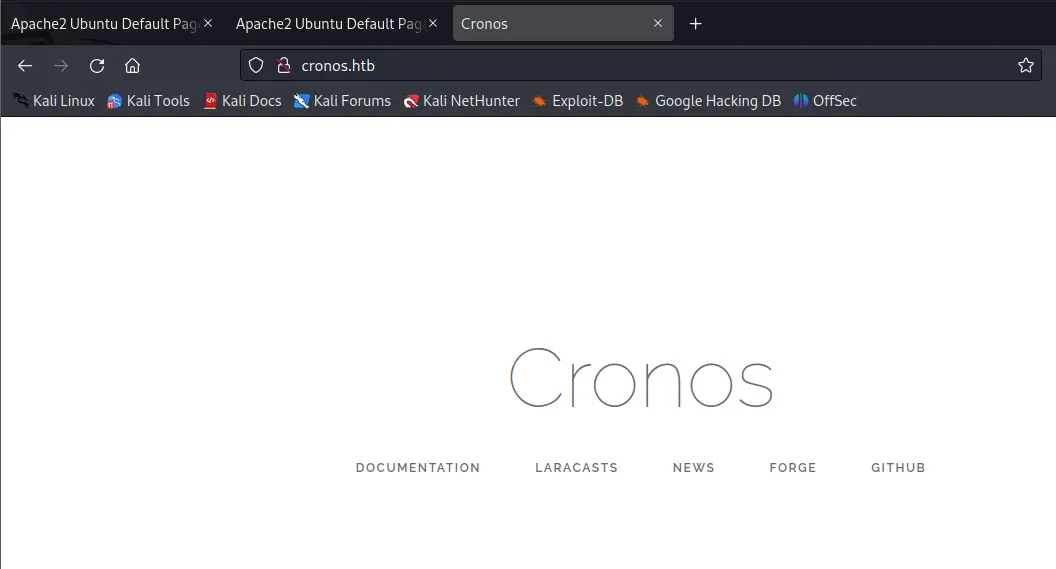
Task: Open the tracking protection shield icon
Action: pyautogui.click(x=256, y=65)
